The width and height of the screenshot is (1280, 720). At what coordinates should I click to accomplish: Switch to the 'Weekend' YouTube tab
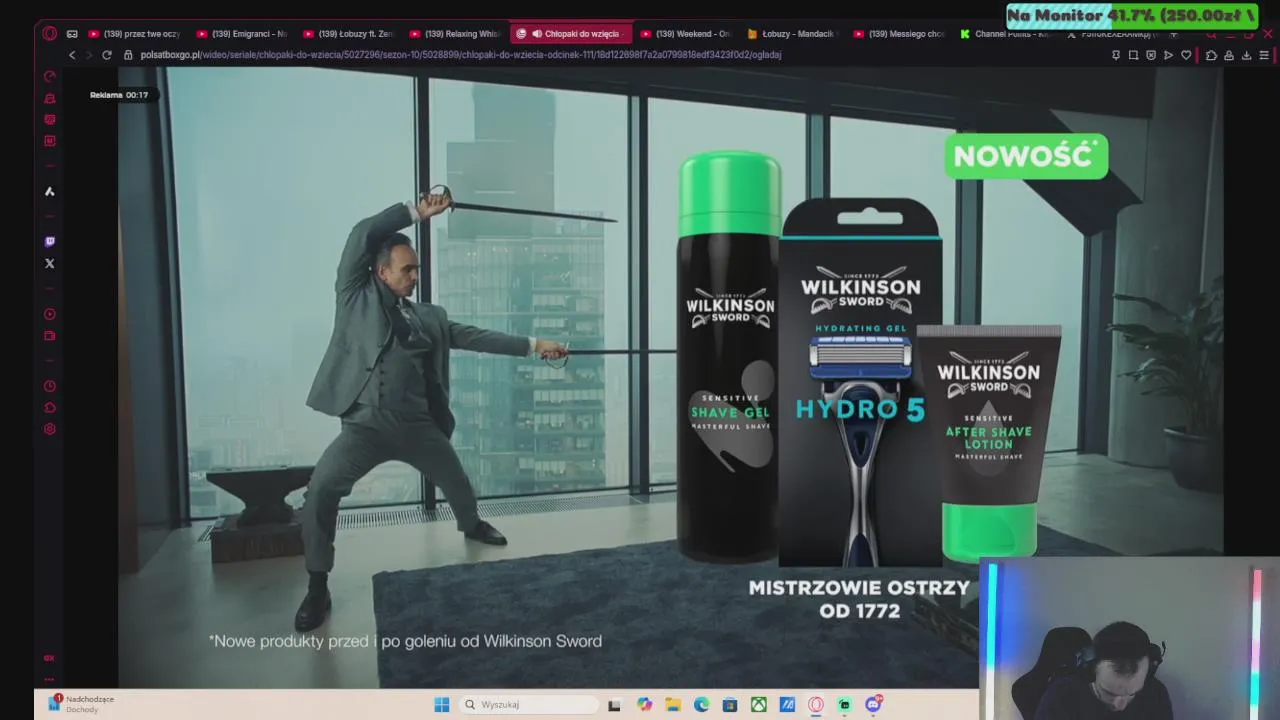[685, 34]
